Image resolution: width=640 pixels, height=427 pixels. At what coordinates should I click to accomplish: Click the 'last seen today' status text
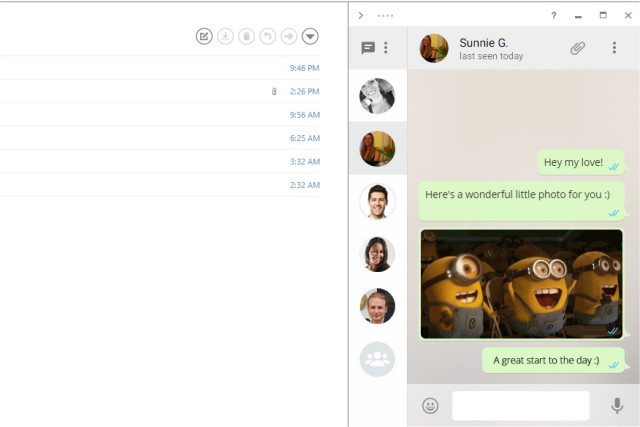coord(491,56)
